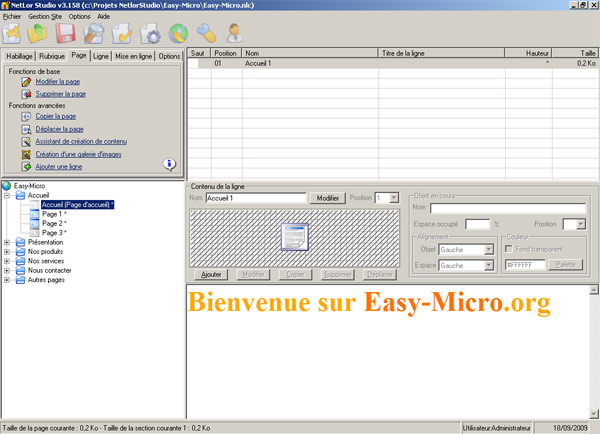Click Création d'une galerie d'images link
Image resolution: width=600 pixels, height=434 pixels.
pos(78,155)
